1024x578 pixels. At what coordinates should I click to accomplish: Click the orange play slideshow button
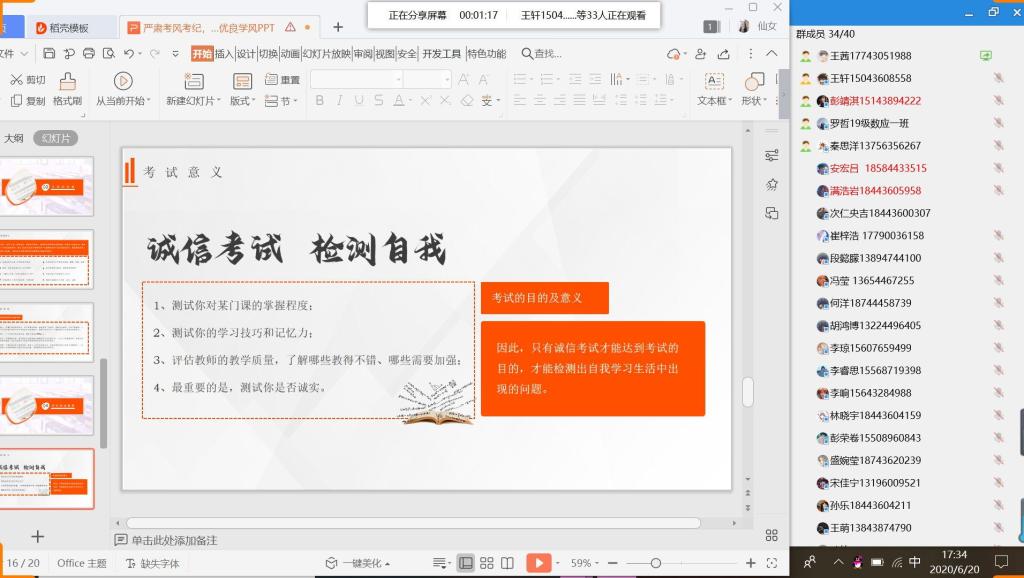(x=539, y=563)
